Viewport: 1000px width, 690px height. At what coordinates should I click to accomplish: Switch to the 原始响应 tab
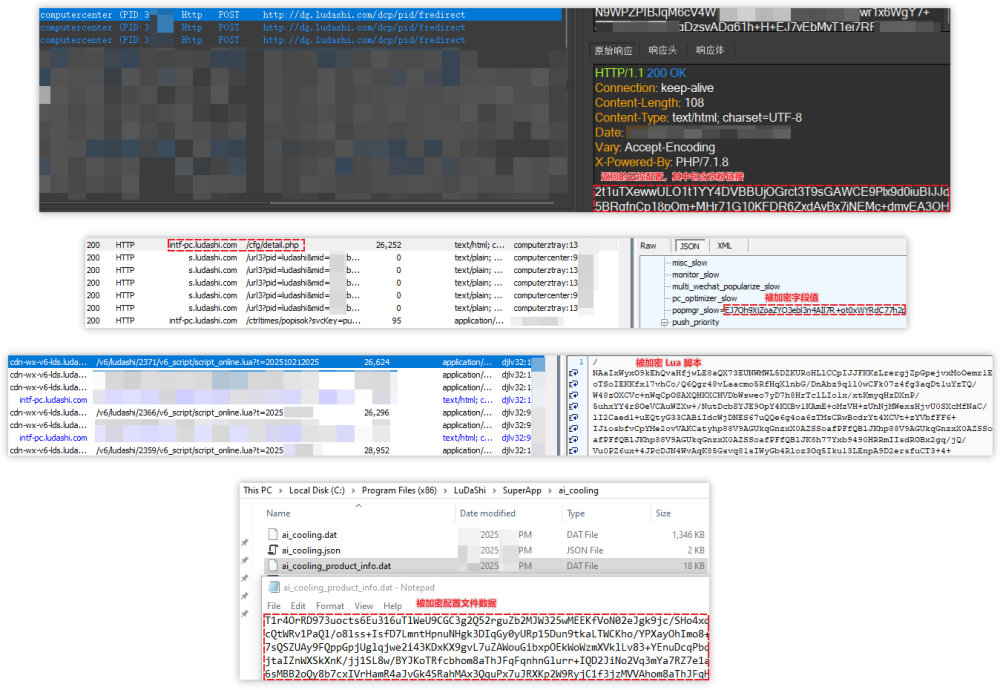click(614, 50)
